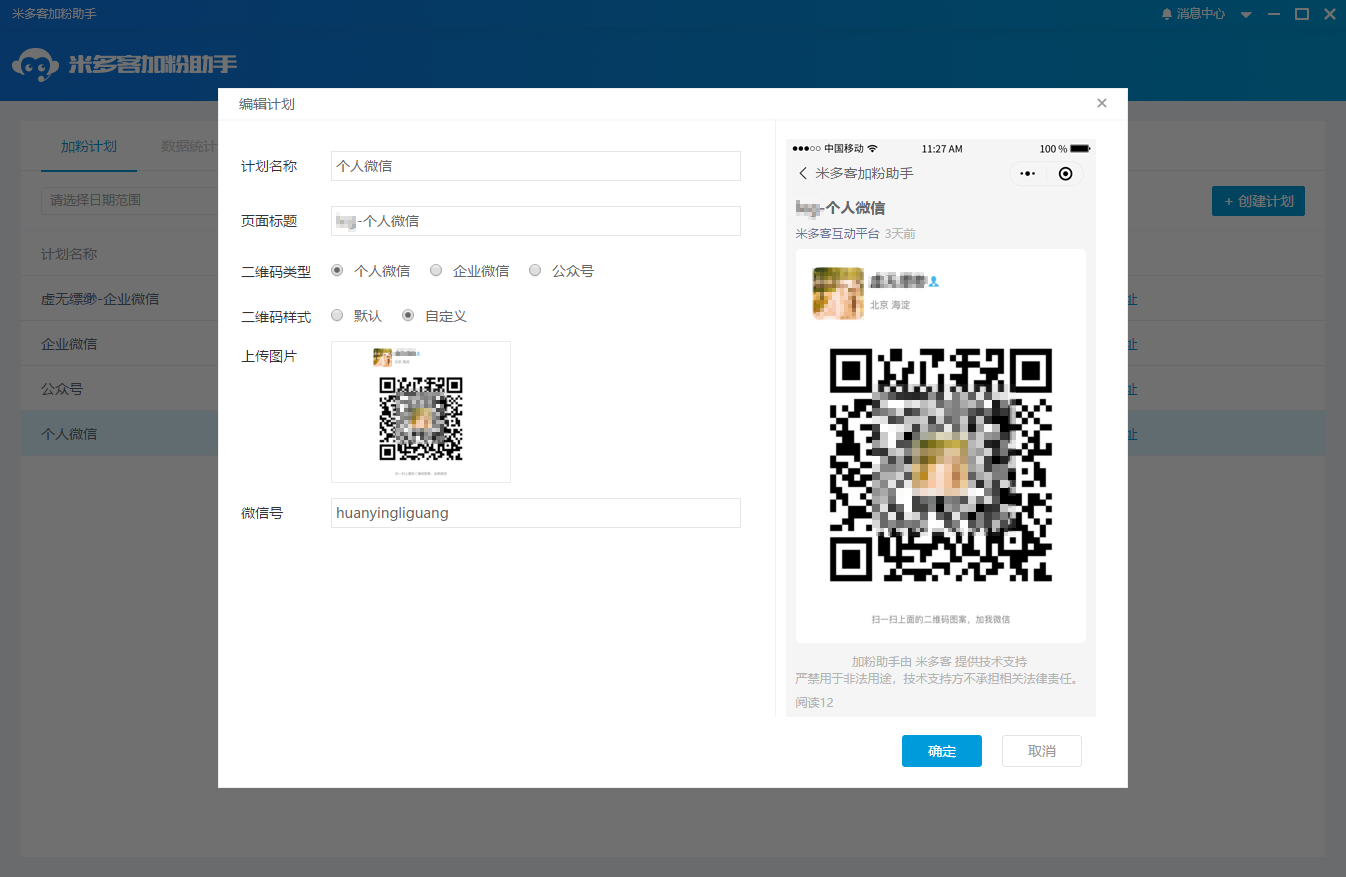The image size is (1346, 877).
Task: Close the 编辑计划 dialog
Action: tap(1102, 103)
